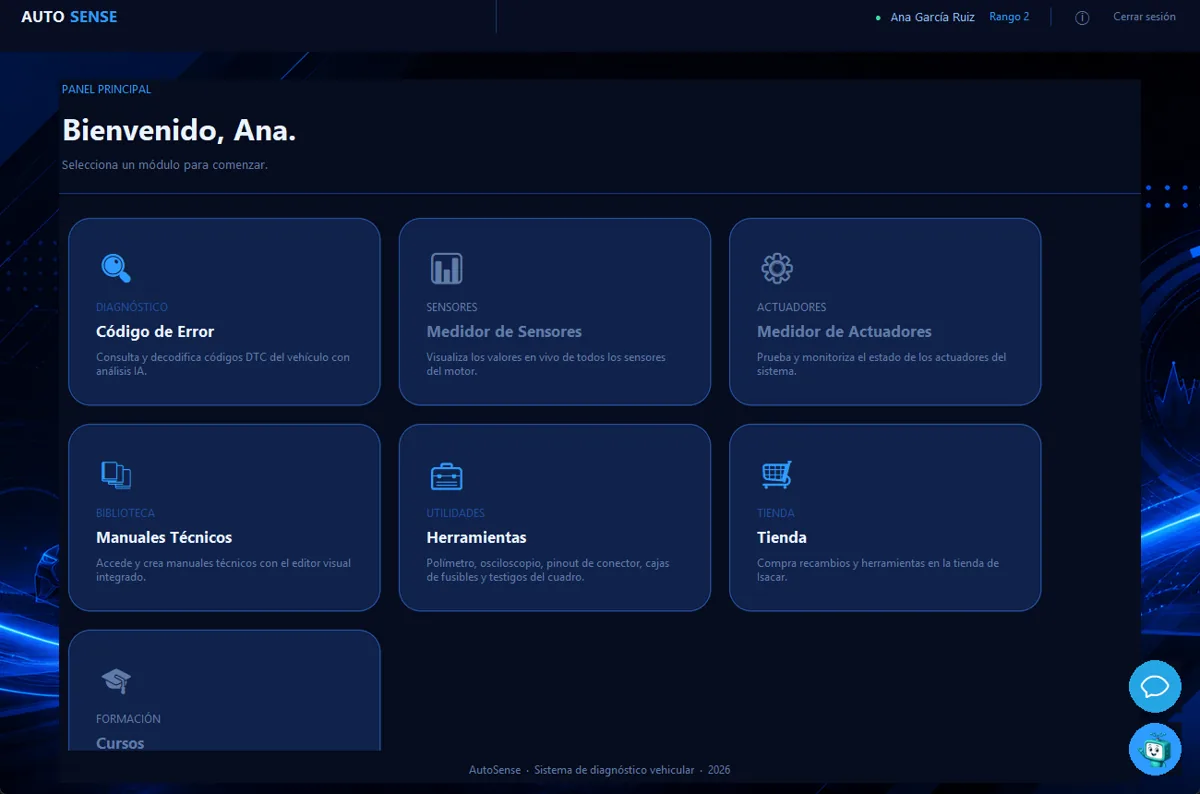Open the Cursos title

click(120, 743)
